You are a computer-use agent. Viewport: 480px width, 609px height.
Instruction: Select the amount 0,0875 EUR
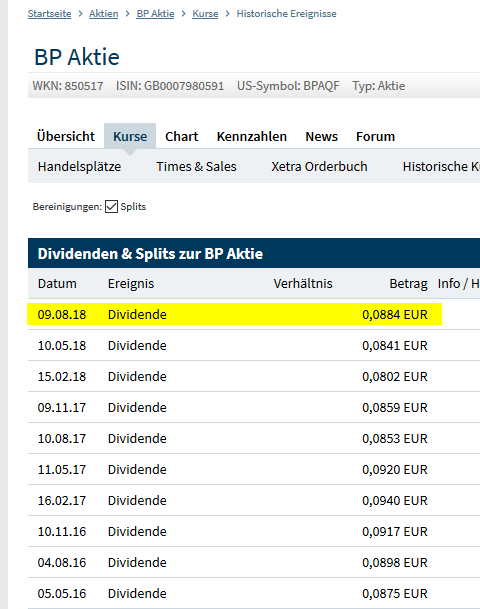[395, 594]
